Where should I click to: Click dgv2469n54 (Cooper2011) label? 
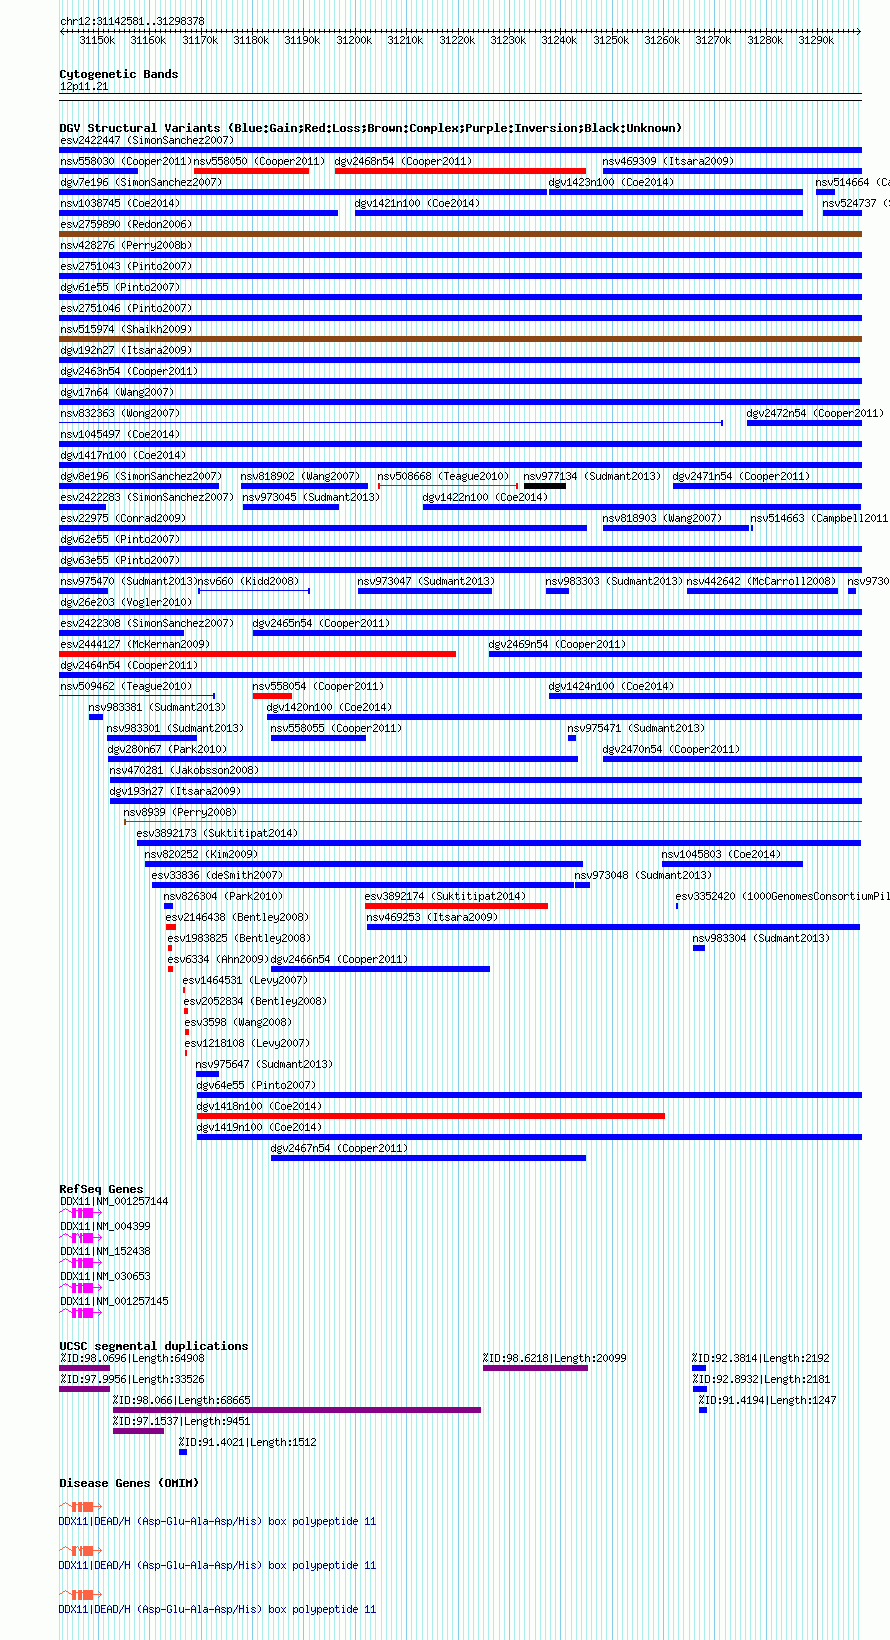(x=558, y=644)
